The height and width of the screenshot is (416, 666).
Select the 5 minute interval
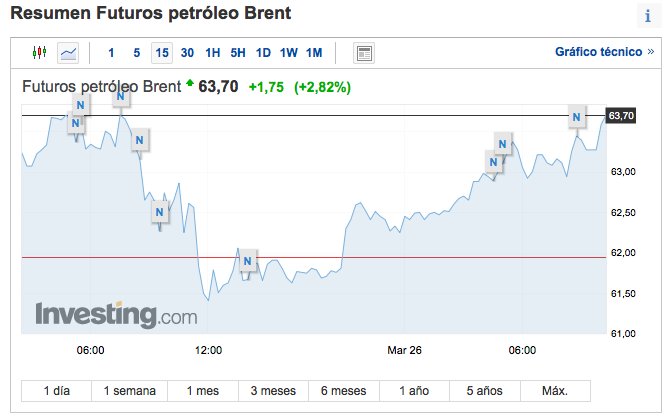coord(137,52)
